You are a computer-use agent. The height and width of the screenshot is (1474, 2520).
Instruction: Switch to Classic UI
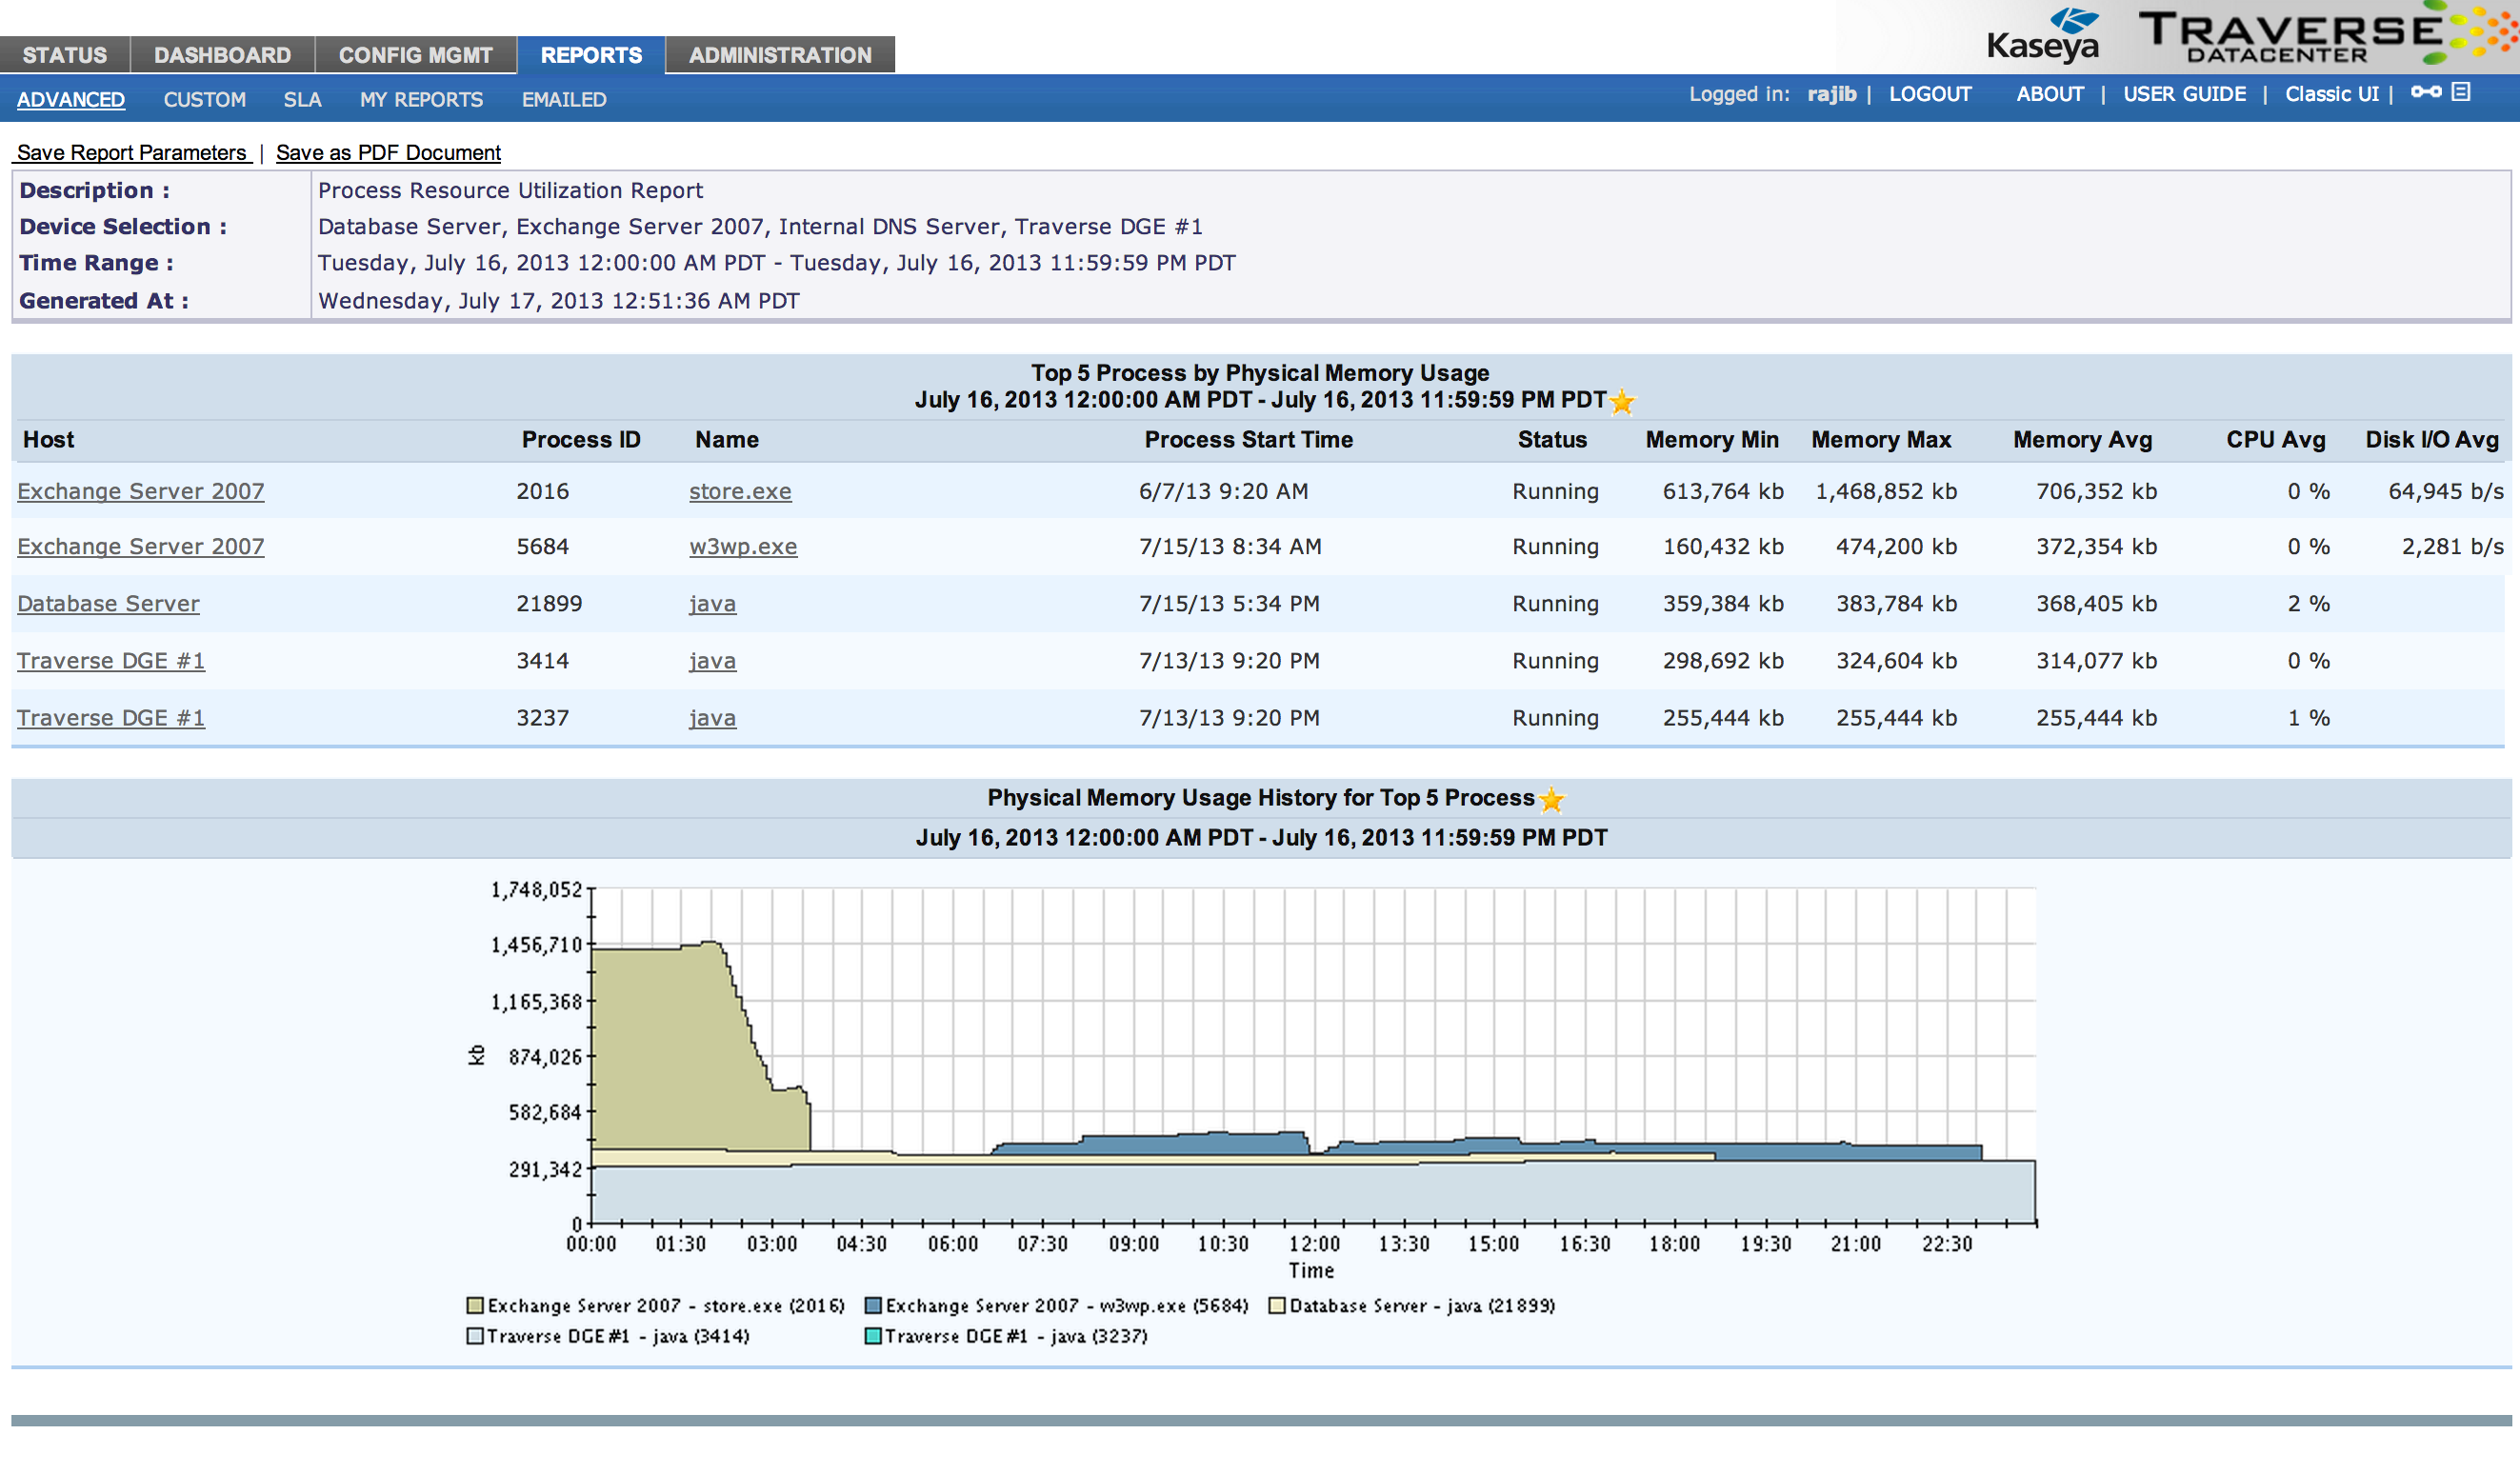click(x=2332, y=94)
